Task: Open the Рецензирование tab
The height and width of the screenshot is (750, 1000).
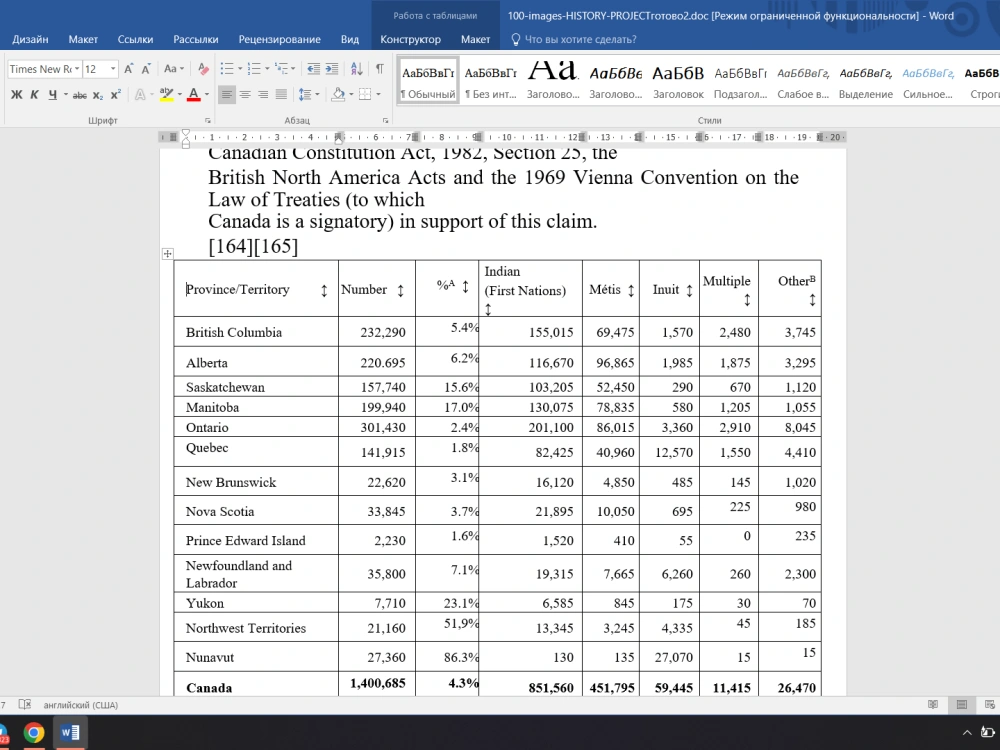Action: (279, 39)
